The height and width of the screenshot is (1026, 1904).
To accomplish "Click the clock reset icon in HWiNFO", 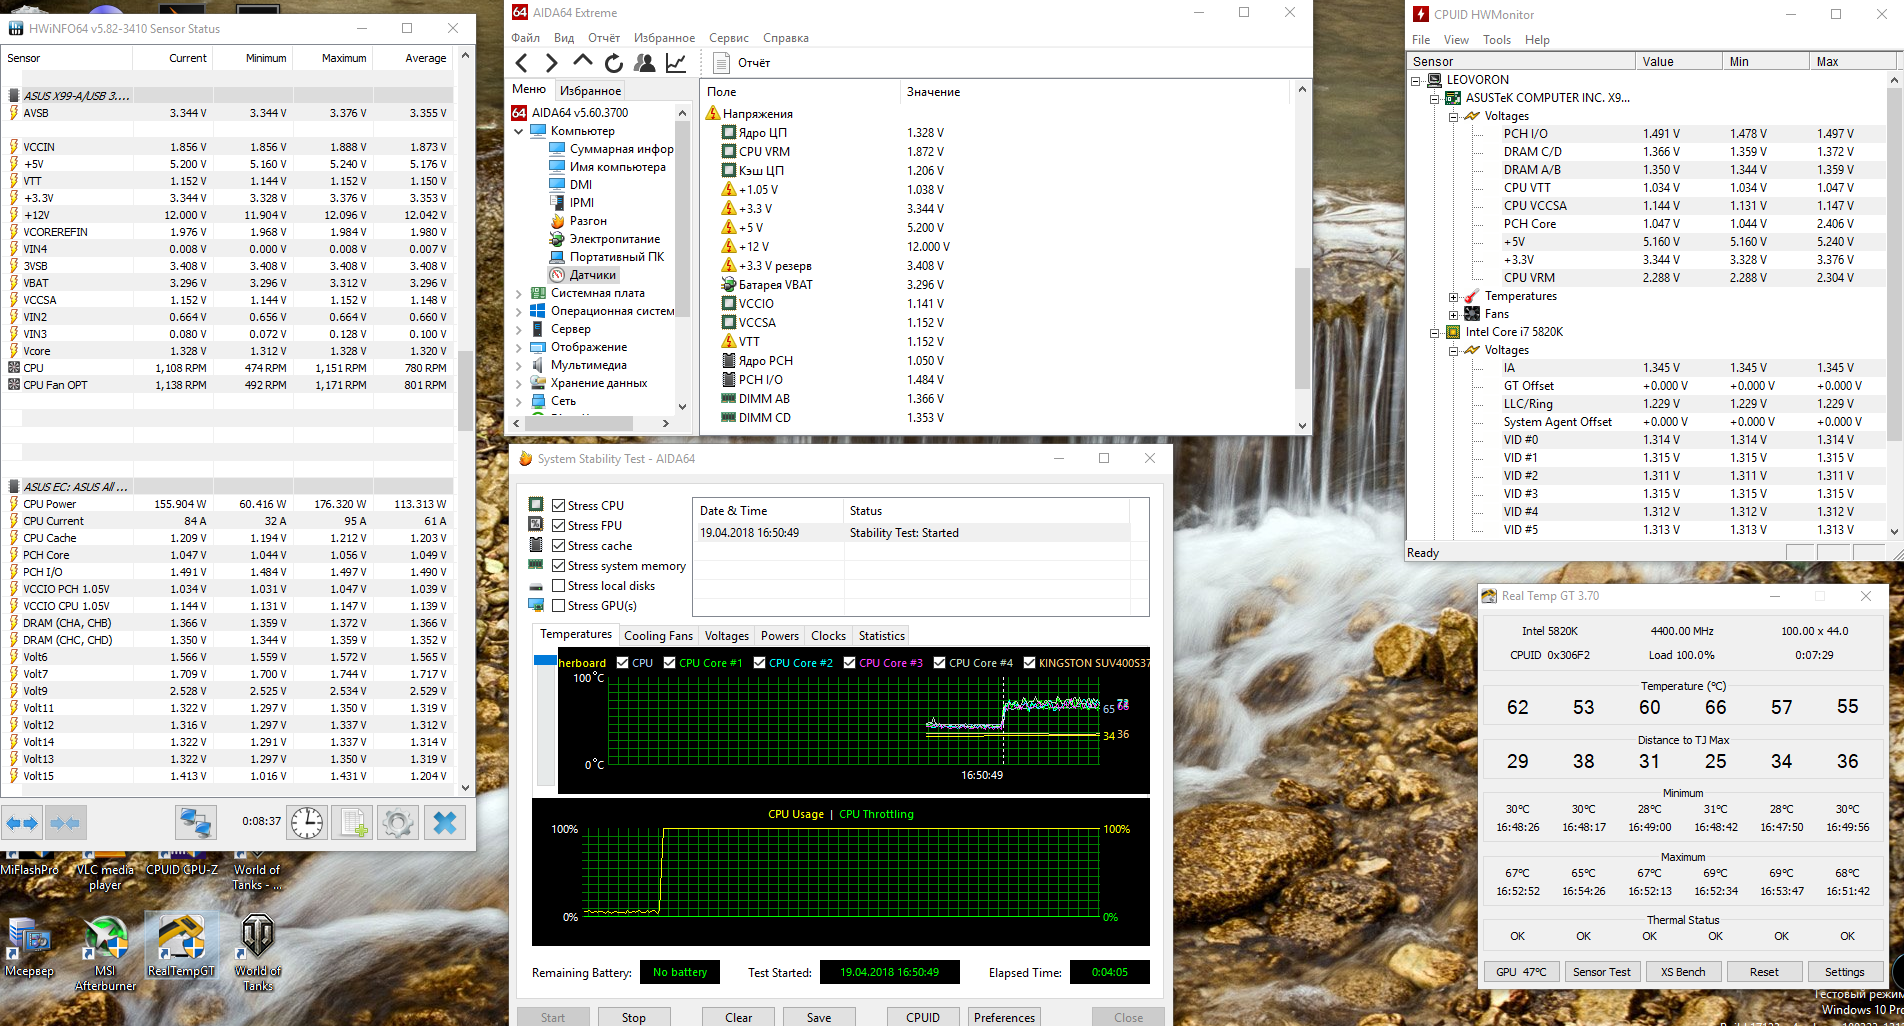I will point(307,823).
